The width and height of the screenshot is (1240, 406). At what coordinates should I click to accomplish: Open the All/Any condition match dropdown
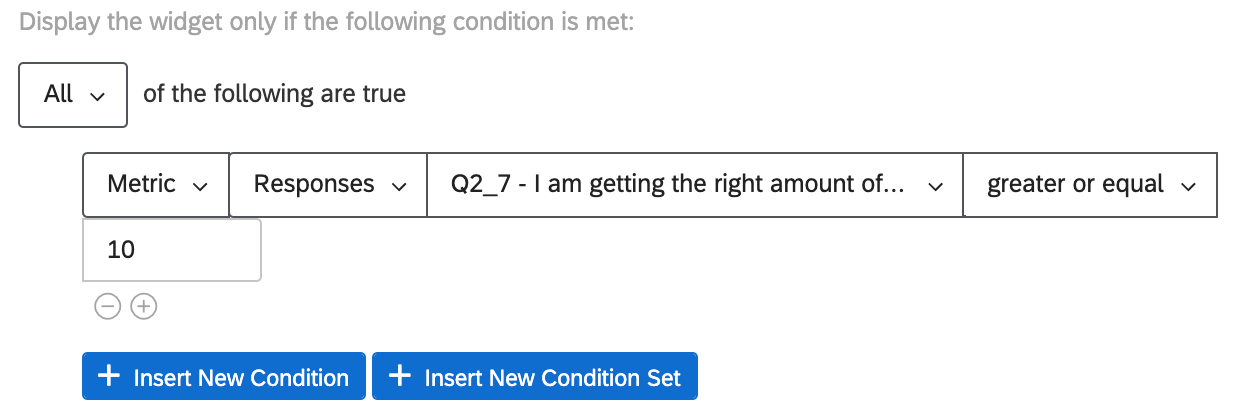pyautogui.click(x=73, y=95)
